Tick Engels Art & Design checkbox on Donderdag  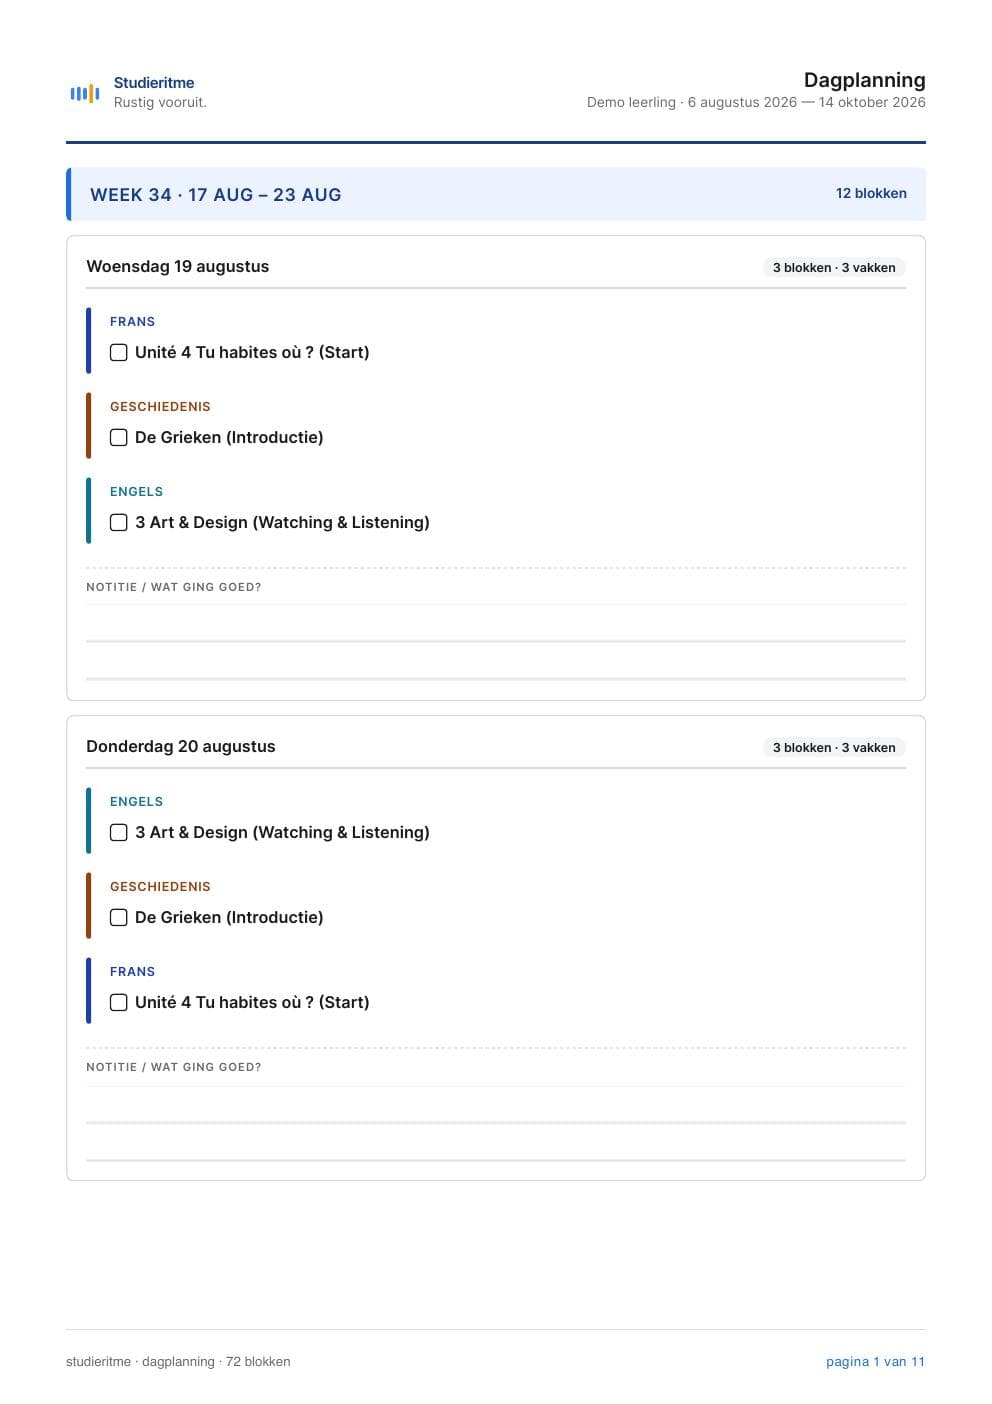(118, 833)
